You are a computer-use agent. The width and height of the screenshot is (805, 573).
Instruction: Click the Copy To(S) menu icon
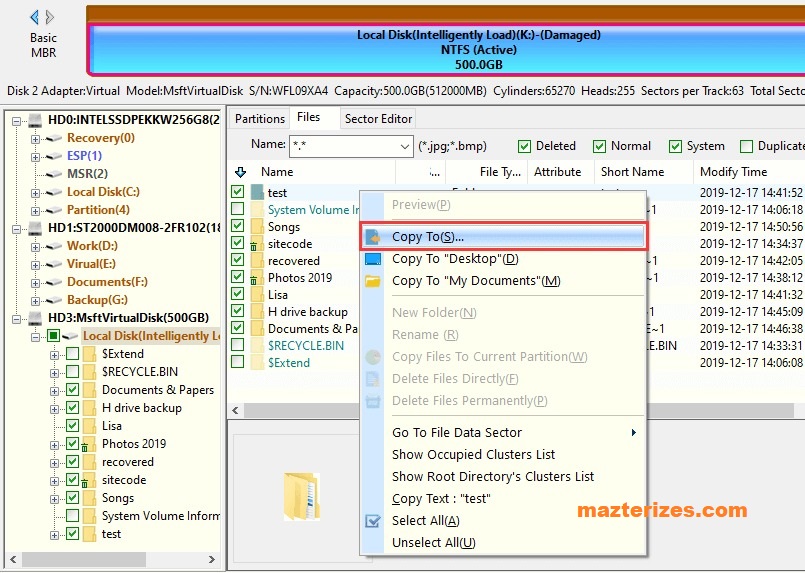point(373,237)
